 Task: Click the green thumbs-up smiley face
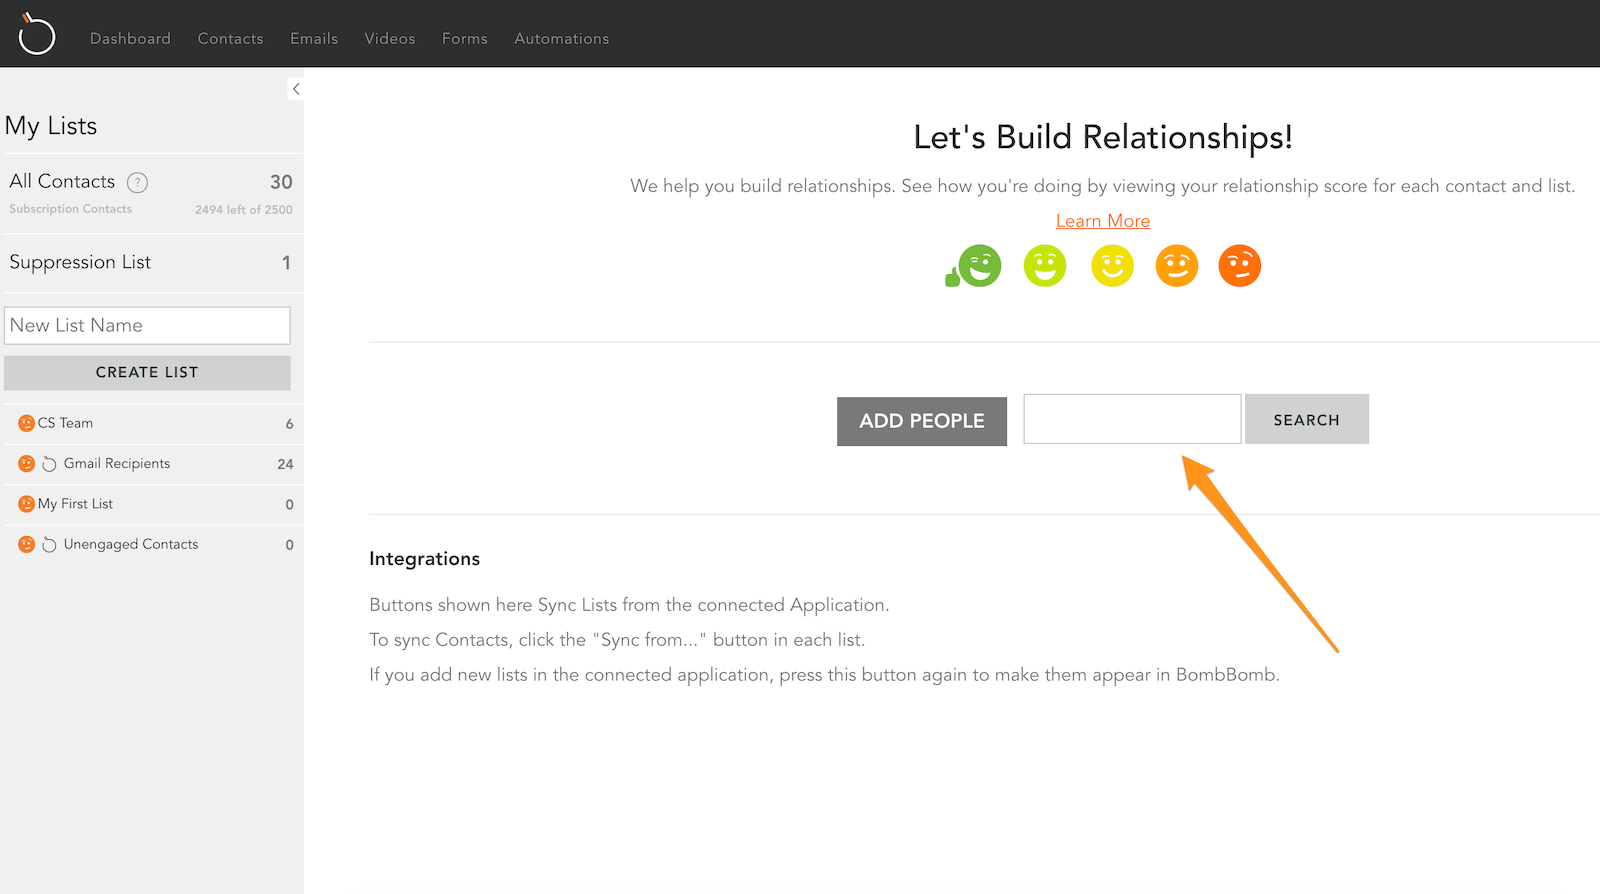pyautogui.click(x=973, y=266)
